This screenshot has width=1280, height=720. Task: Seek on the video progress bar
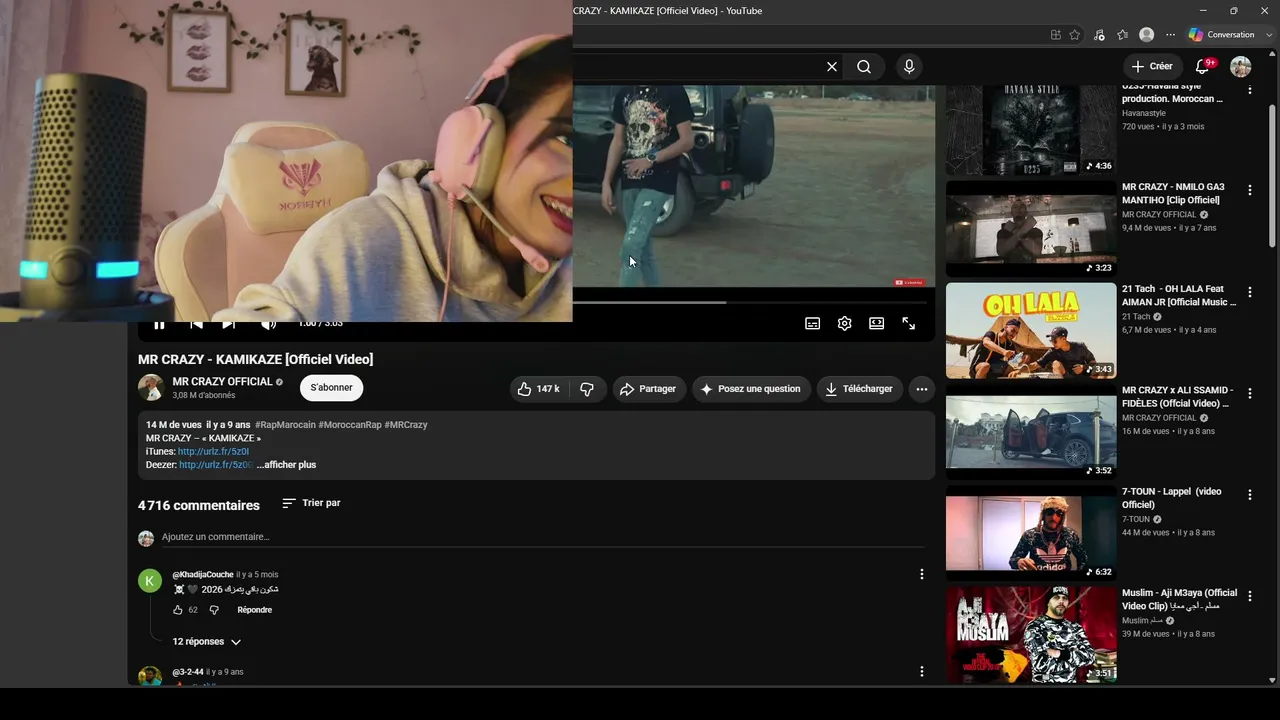click(x=750, y=302)
